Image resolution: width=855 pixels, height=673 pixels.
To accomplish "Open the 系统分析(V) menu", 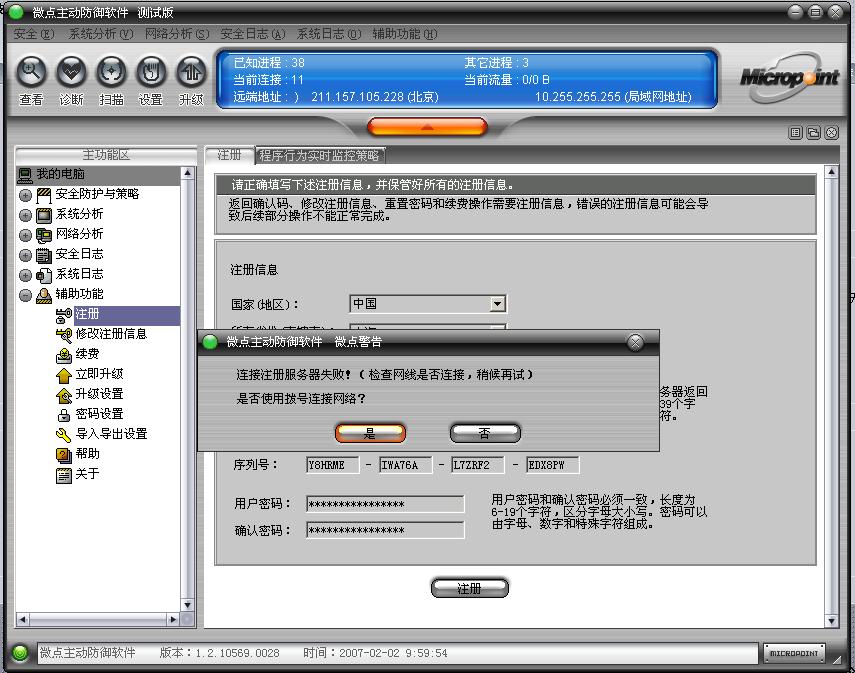I will coord(100,34).
